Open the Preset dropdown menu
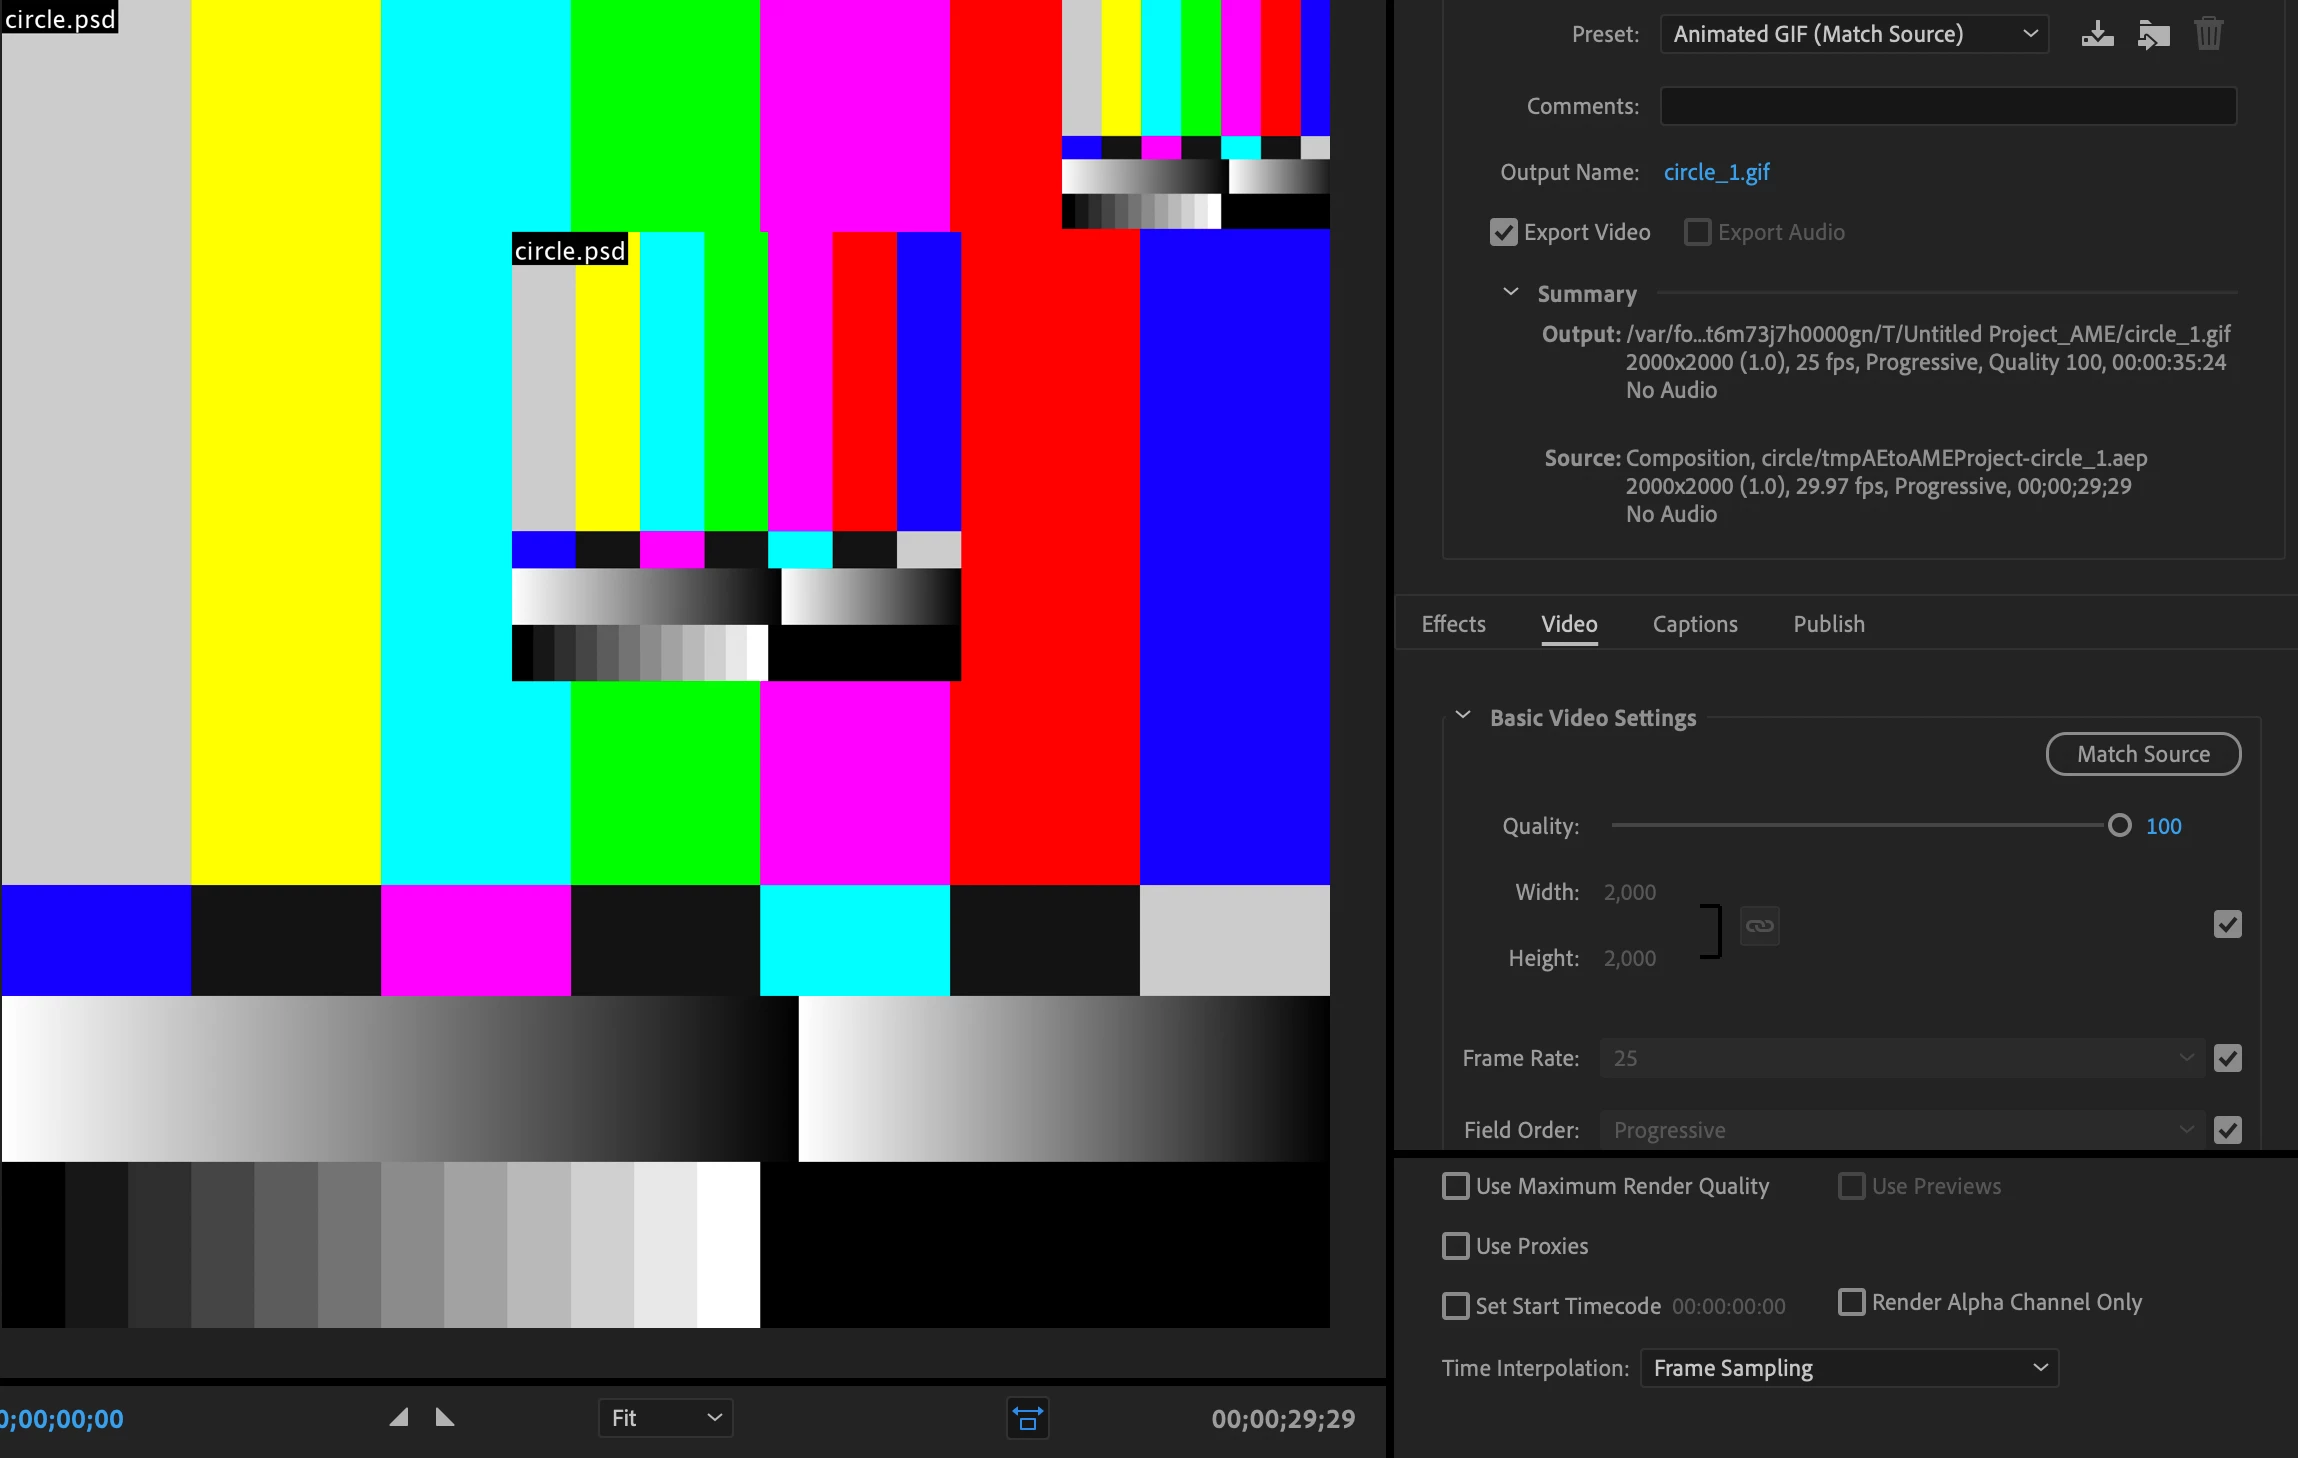The width and height of the screenshot is (2298, 1458). point(1854,34)
